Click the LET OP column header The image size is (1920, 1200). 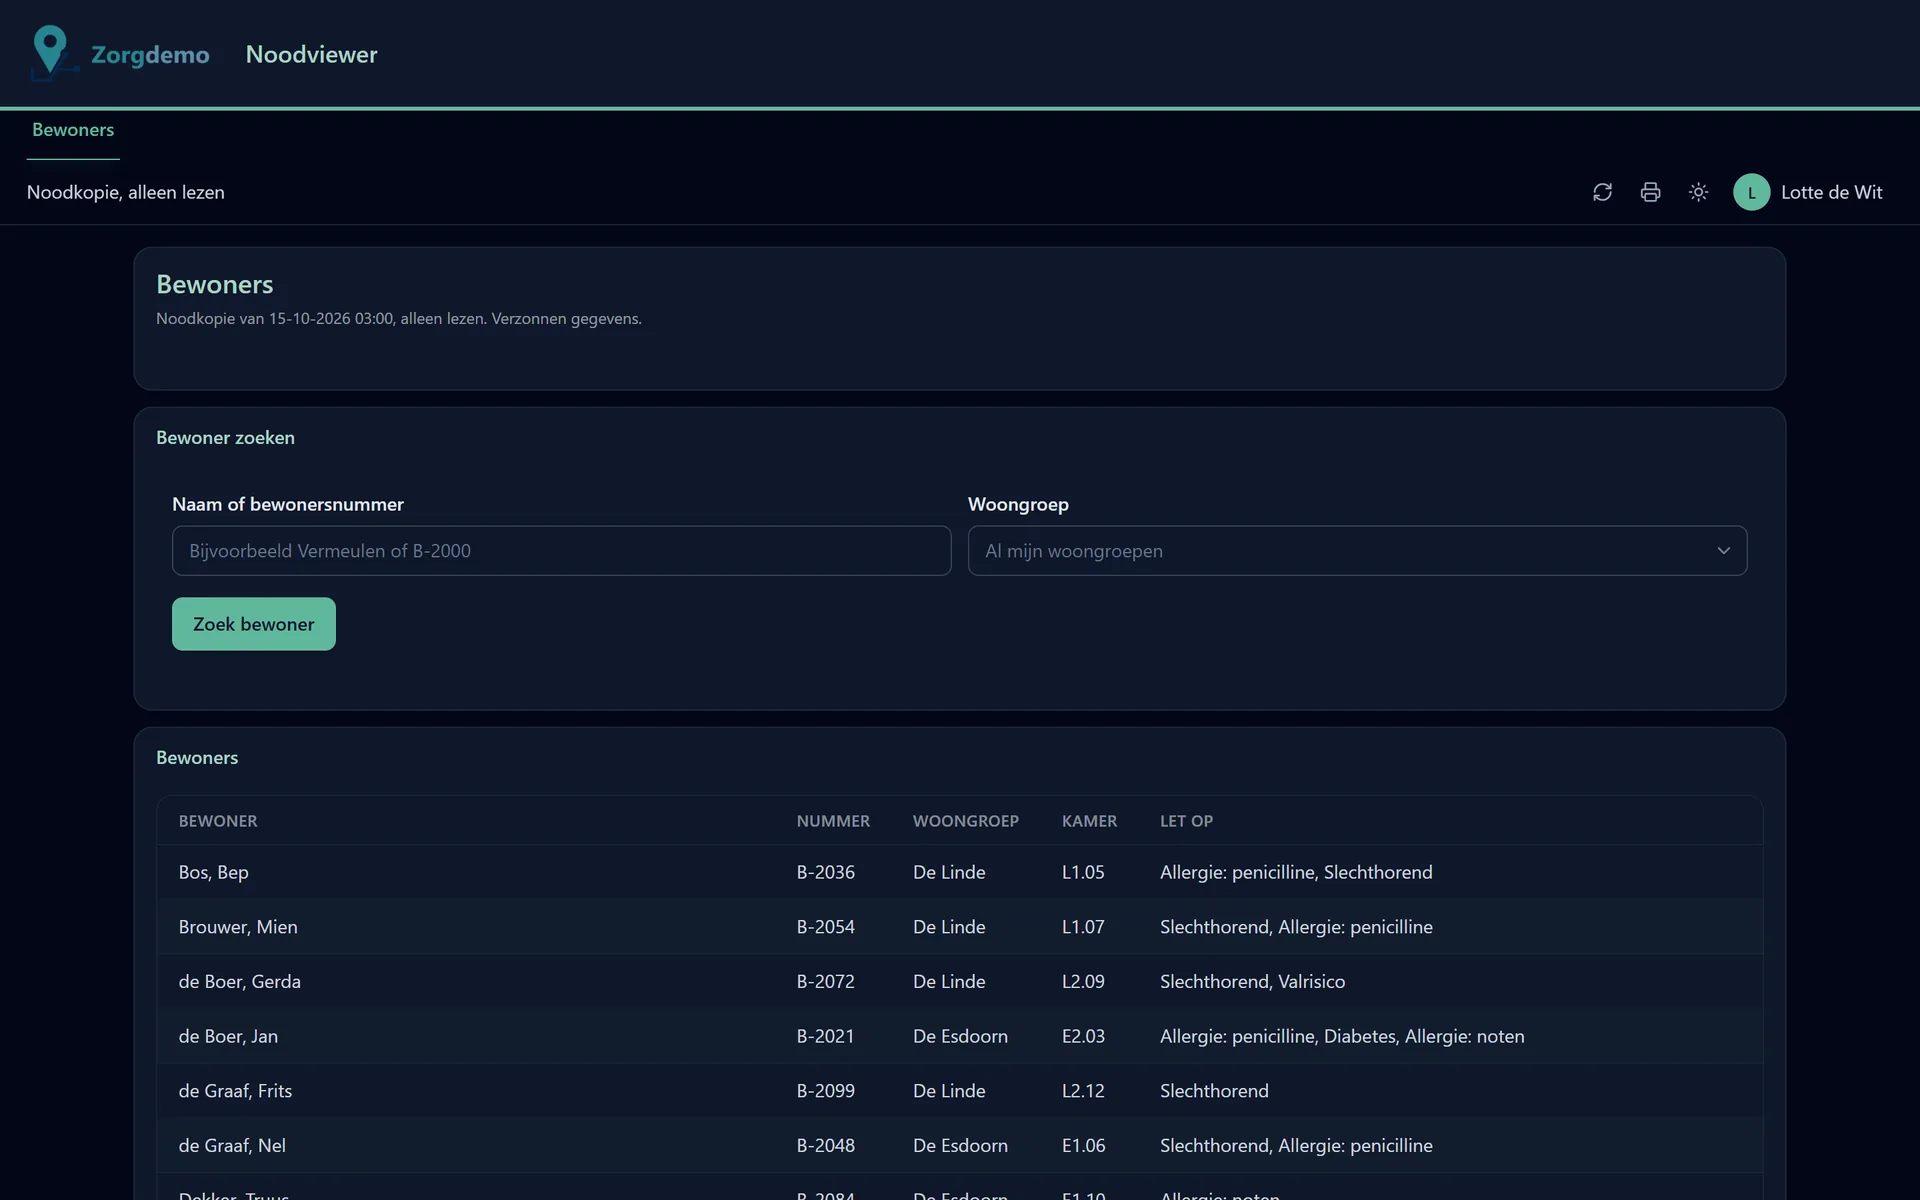1186,821
